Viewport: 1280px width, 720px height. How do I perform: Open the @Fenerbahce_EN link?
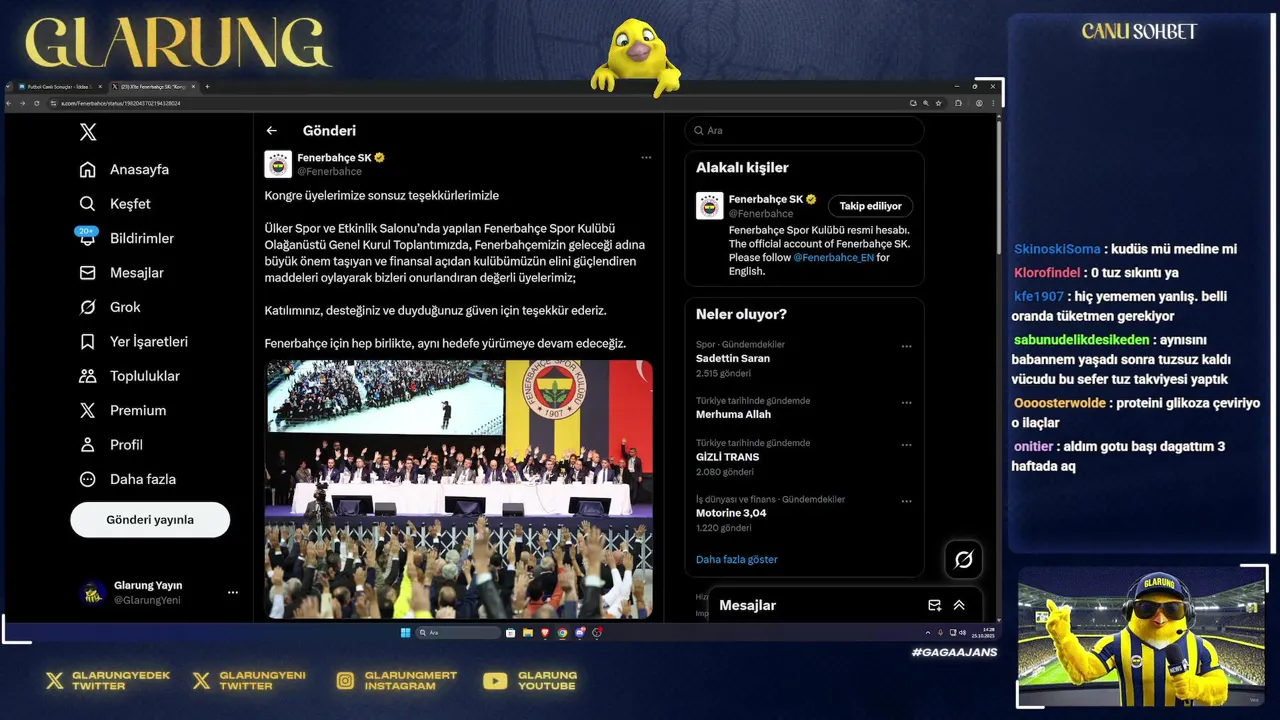point(834,257)
